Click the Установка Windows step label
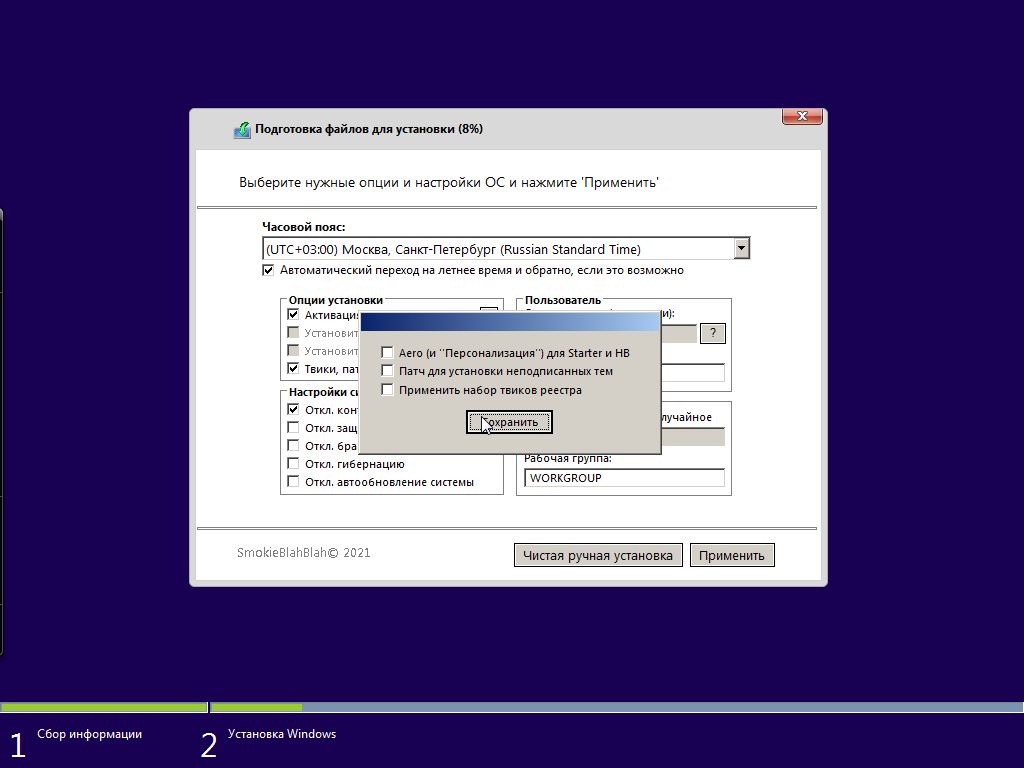1024x768 pixels. tap(282, 734)
